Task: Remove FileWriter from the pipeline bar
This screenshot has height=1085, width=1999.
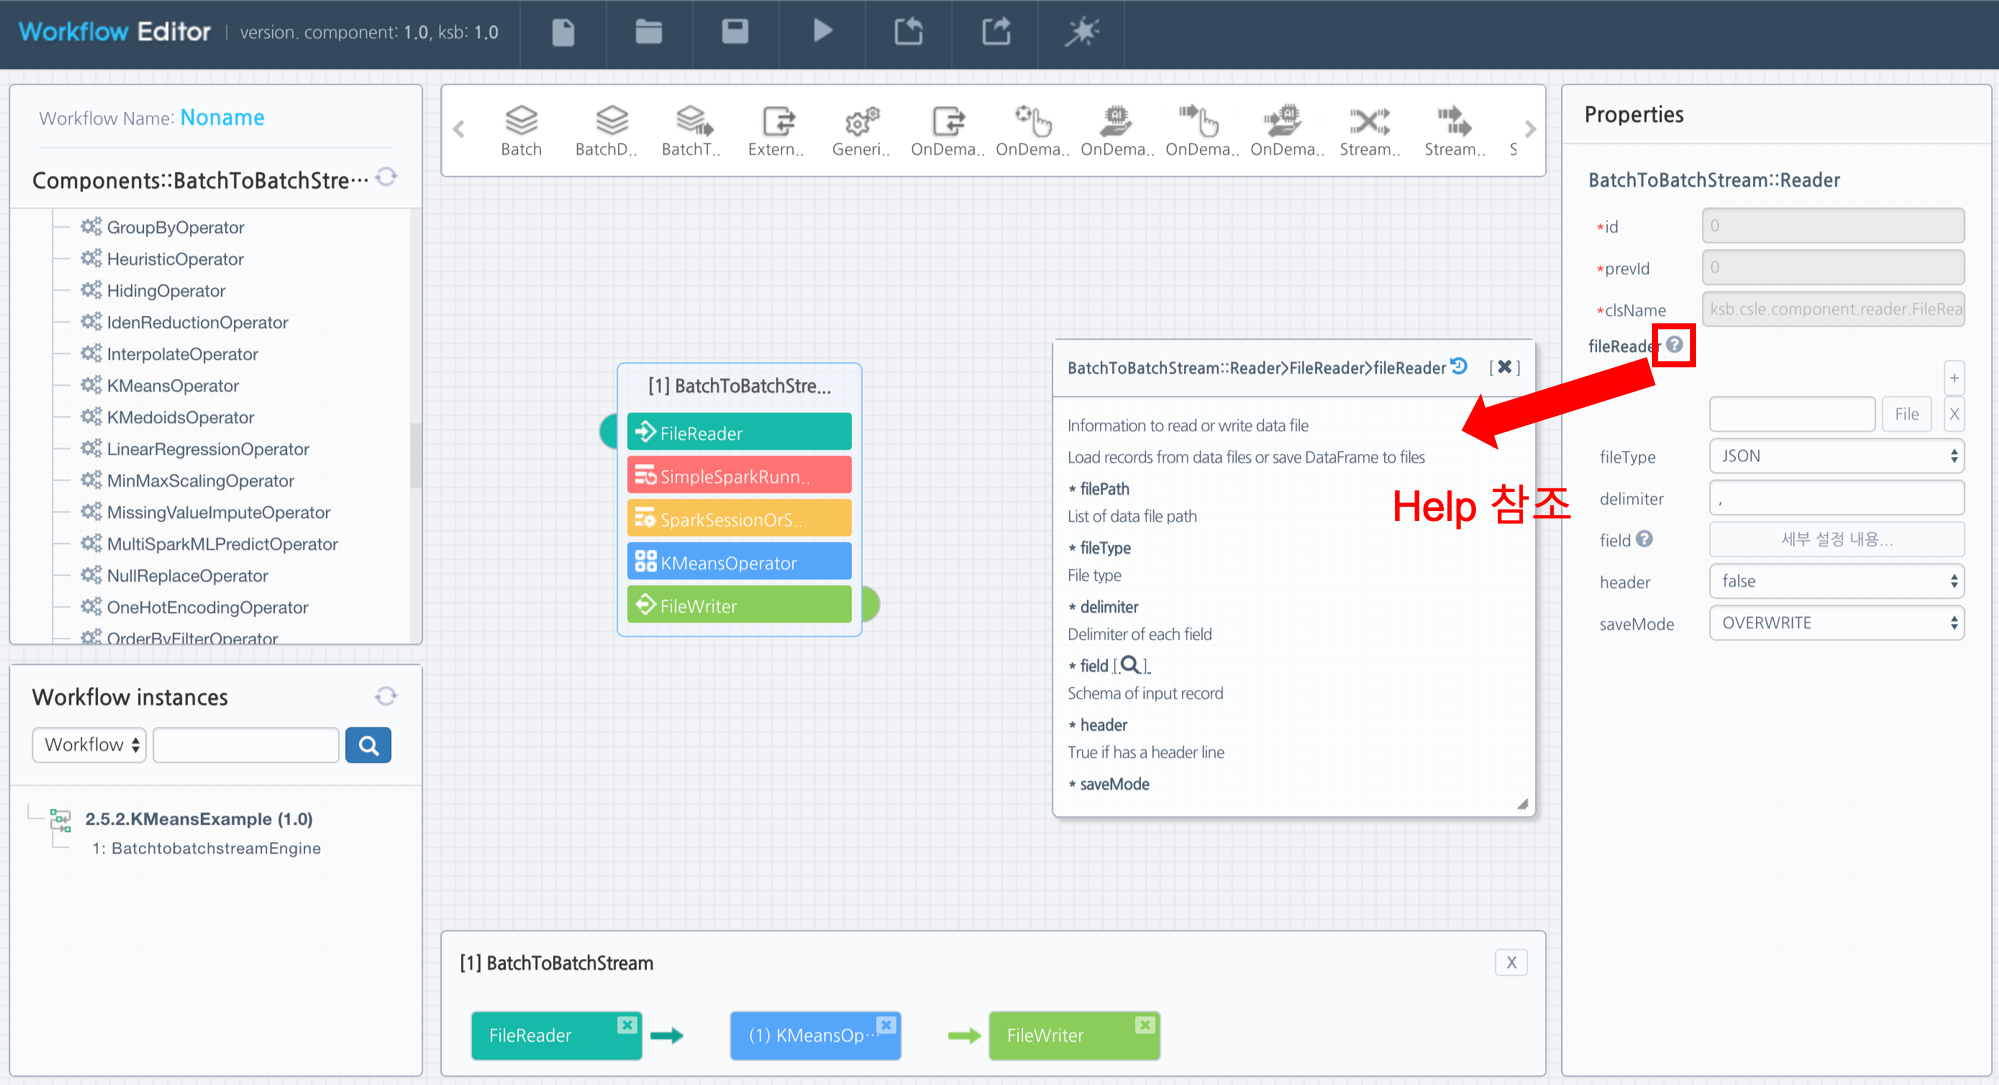Action: (x=1145, y=1025)
